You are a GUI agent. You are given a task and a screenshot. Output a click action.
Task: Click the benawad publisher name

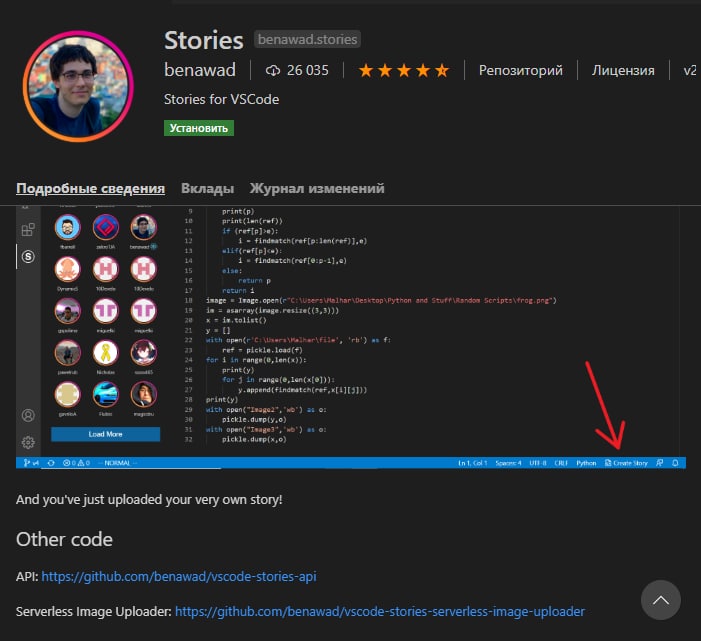[200, 70]
